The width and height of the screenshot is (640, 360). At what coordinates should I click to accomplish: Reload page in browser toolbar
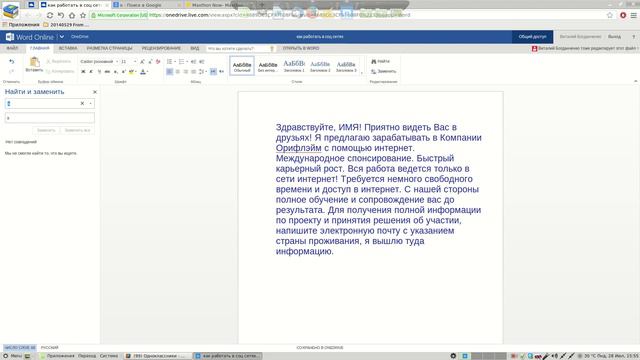tap(50, 15)
